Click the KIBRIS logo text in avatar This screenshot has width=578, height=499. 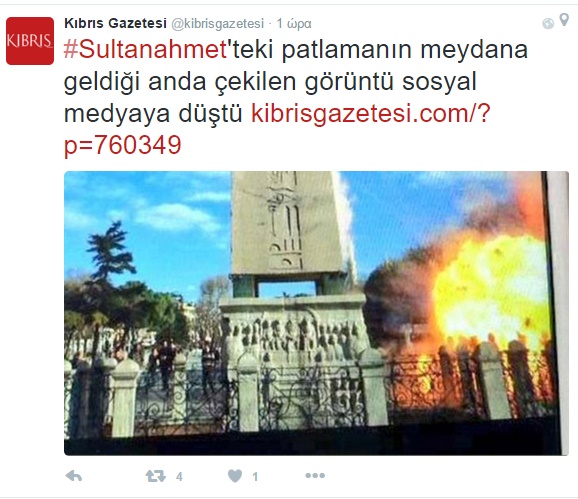click(x=30, y=41)
